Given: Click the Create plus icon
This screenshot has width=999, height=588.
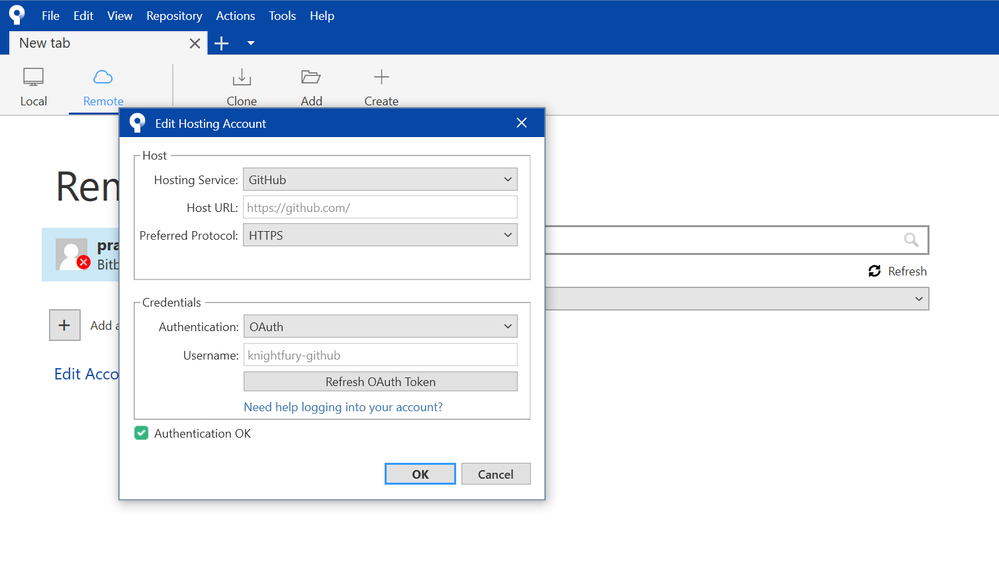Looking at the screenshot, I should [381, 77].
